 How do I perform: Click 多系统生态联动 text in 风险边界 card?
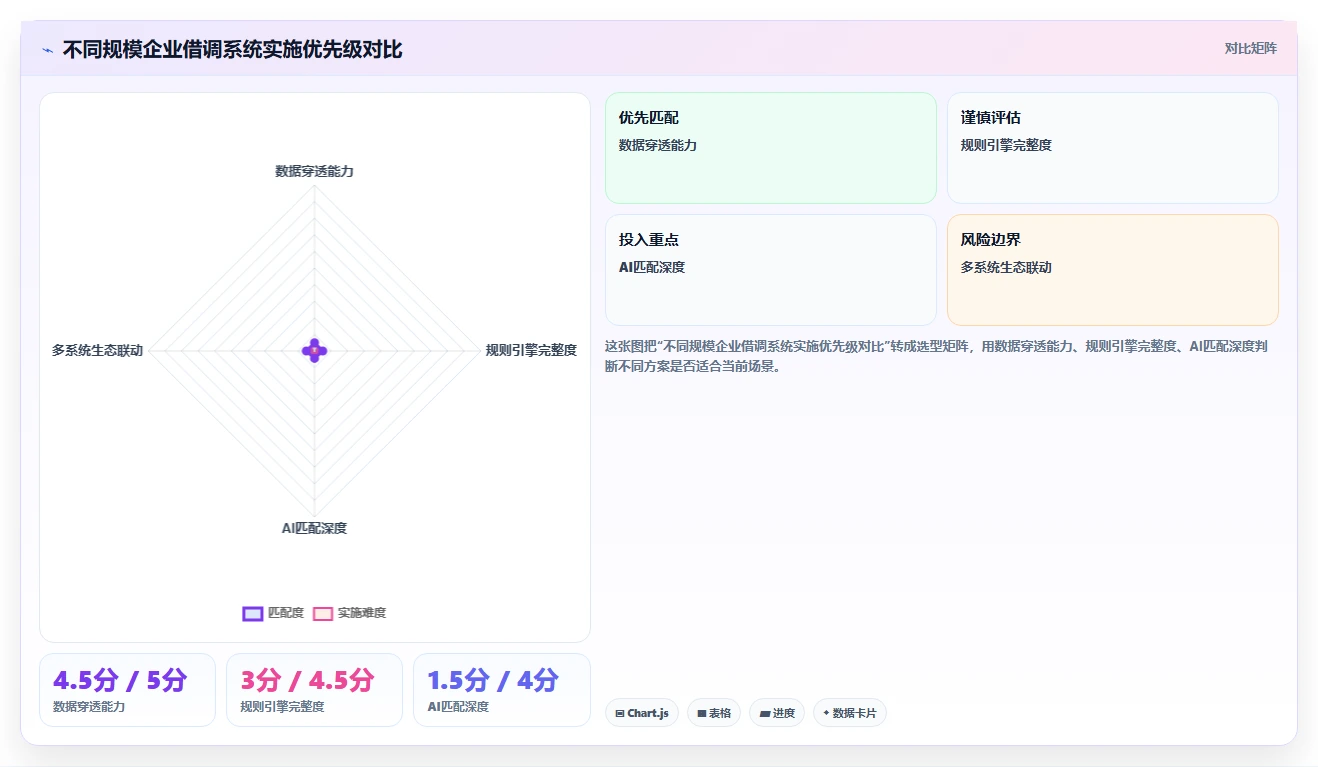click(1006, 267)
